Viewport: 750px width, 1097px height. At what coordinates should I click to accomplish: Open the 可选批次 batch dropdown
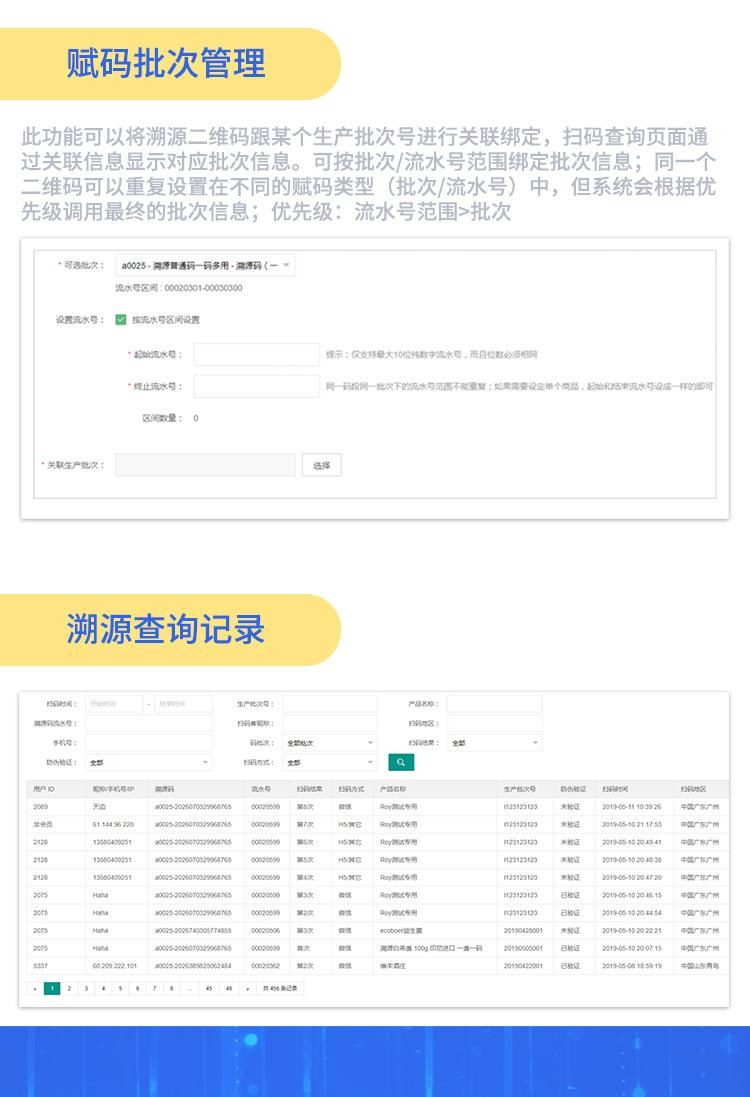(x=205, y=266)
